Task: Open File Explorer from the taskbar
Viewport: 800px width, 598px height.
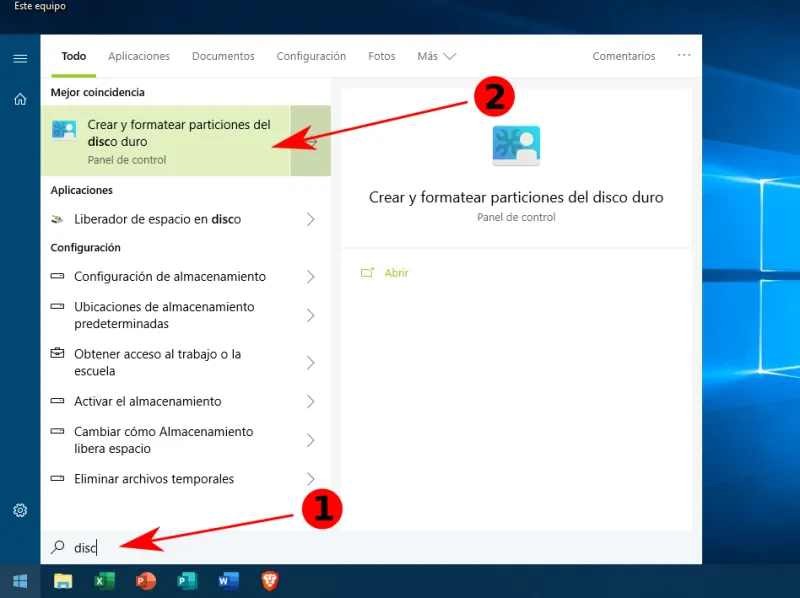Action: pos(63,581)
